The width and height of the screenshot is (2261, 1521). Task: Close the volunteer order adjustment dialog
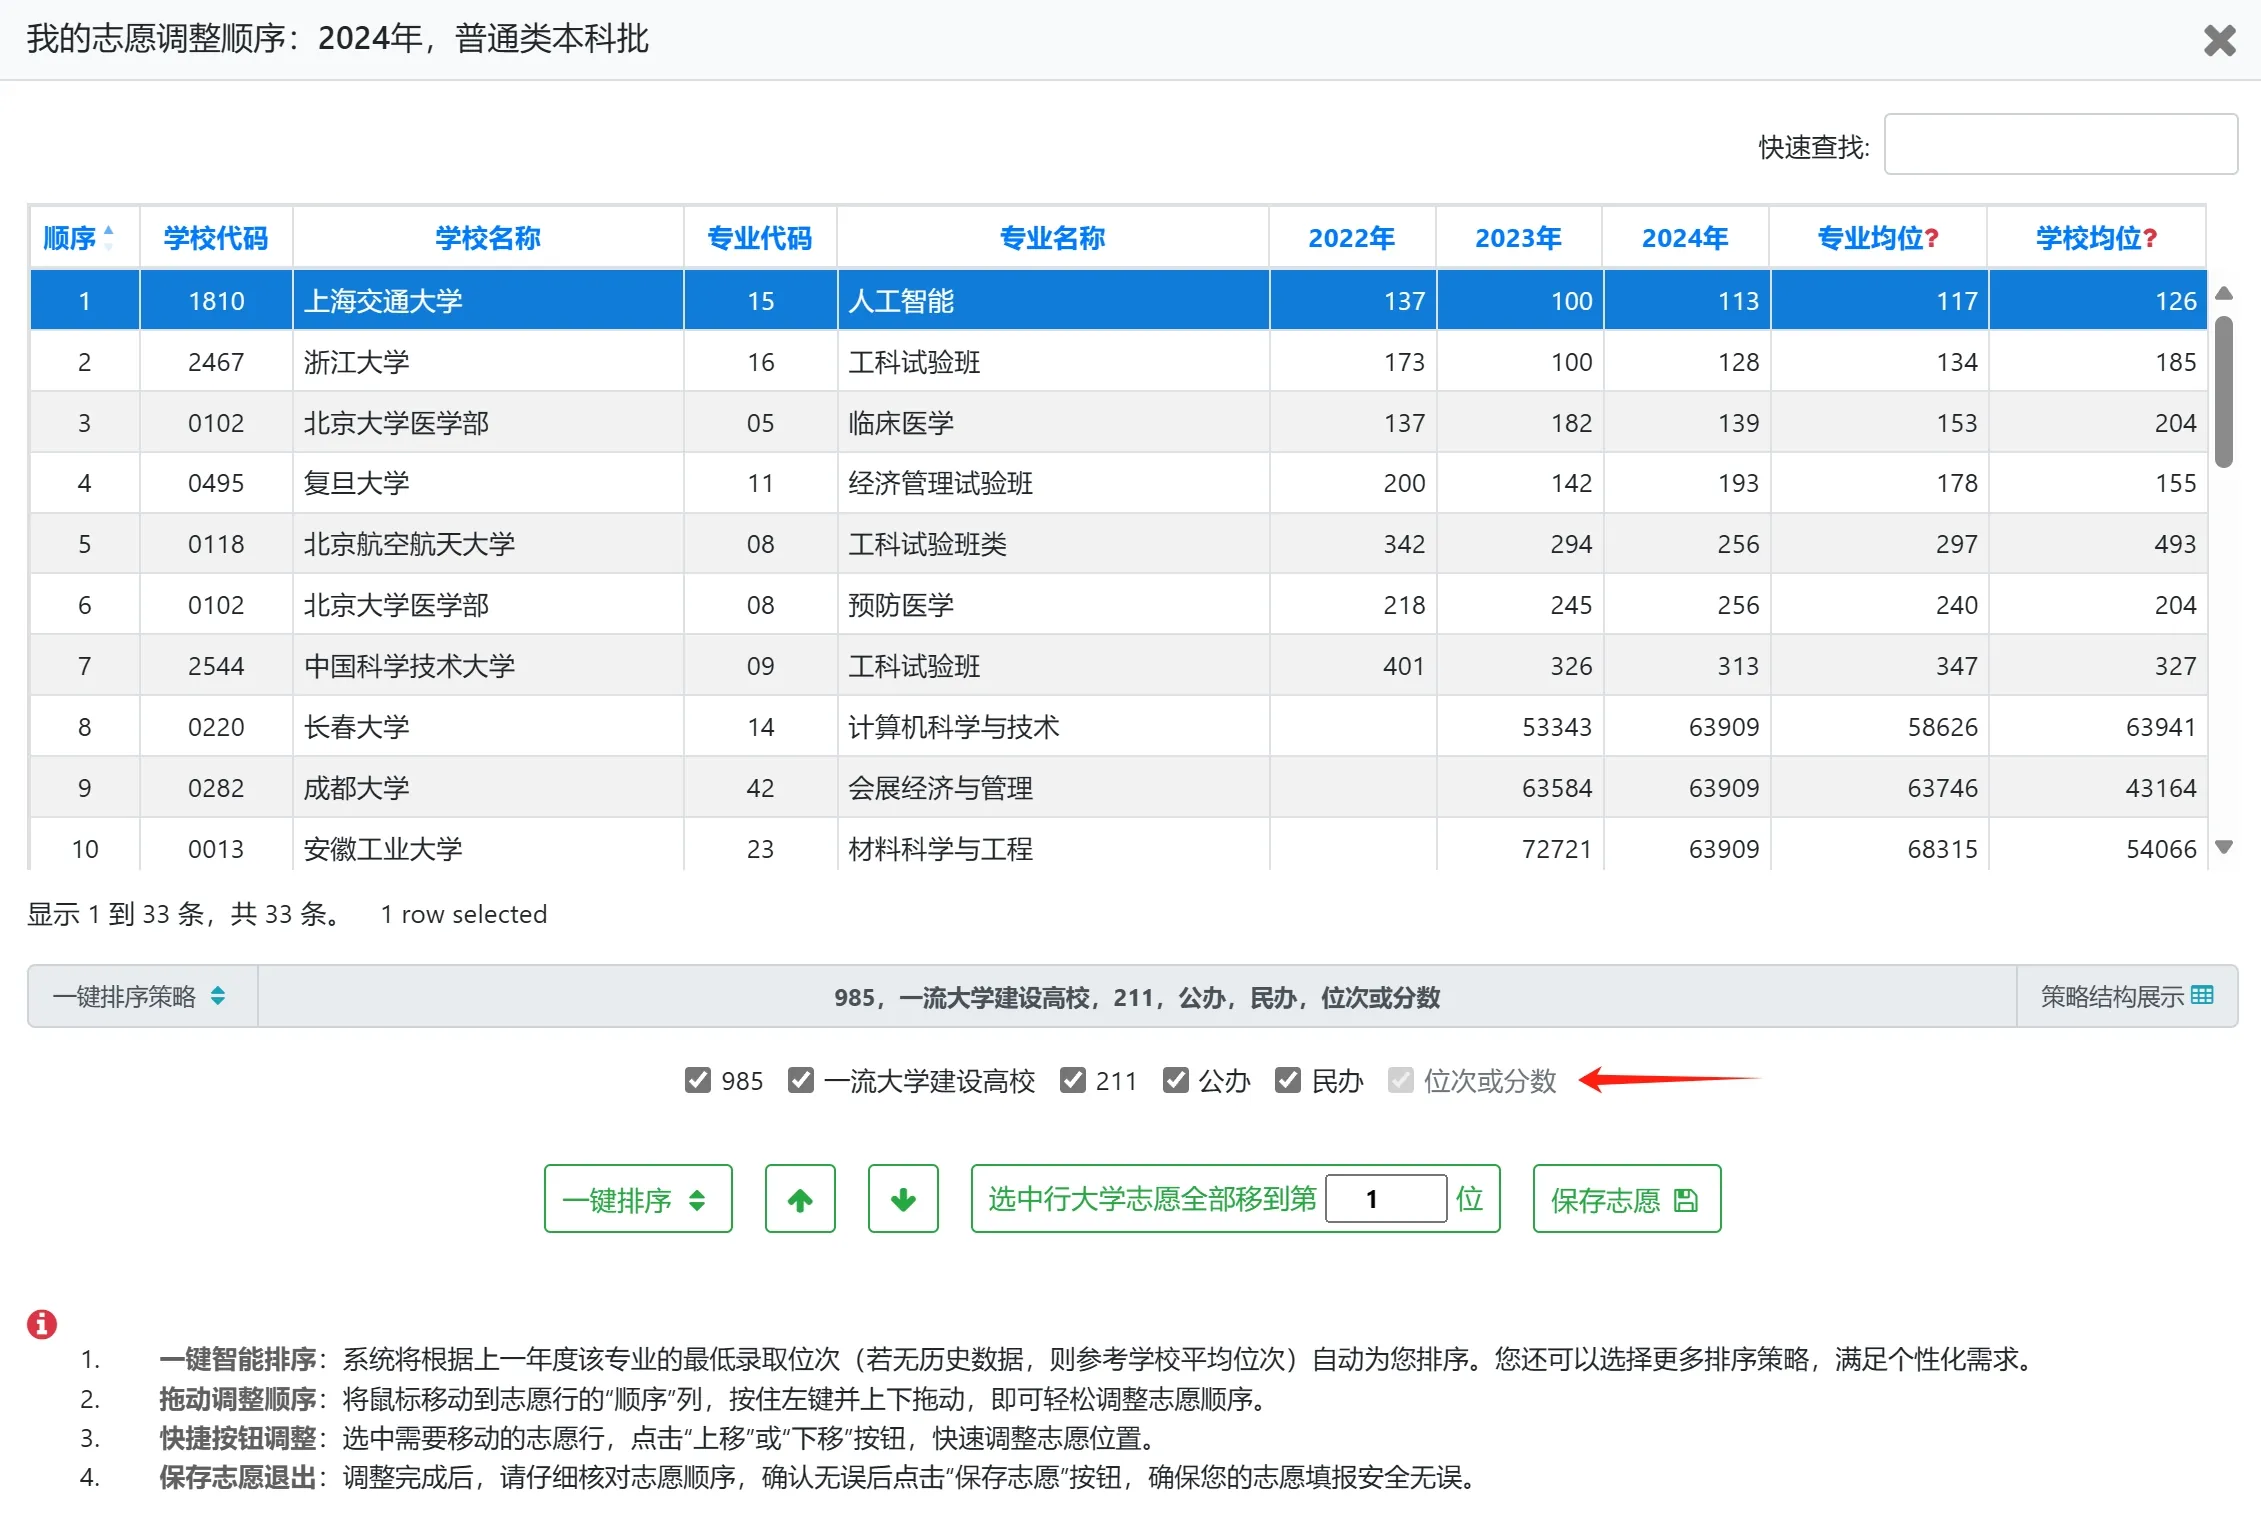(2219, 40)
